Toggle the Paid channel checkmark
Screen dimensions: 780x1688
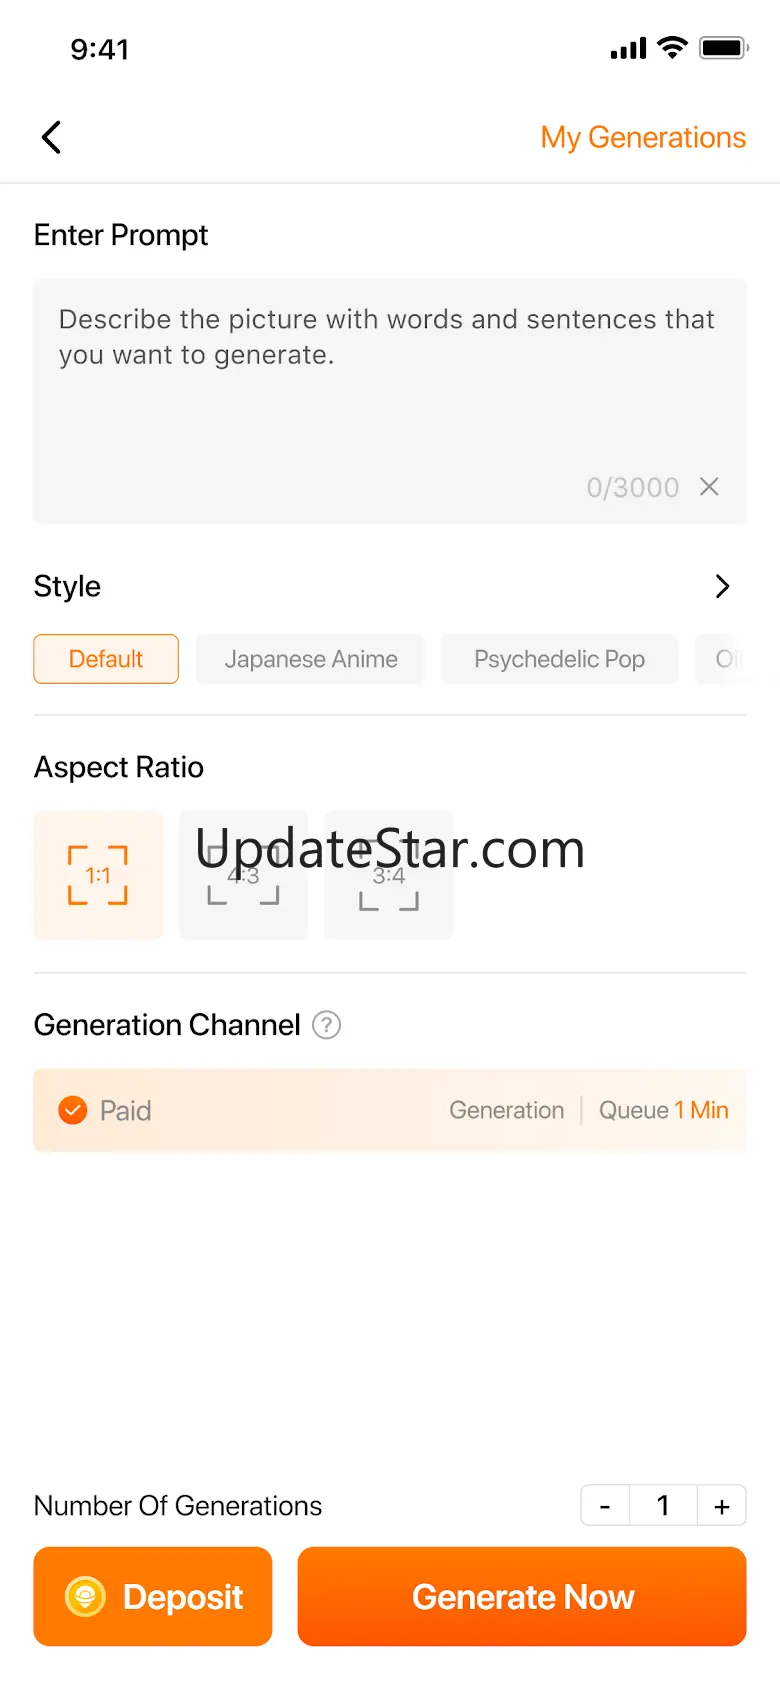(x=73, y=1110)
